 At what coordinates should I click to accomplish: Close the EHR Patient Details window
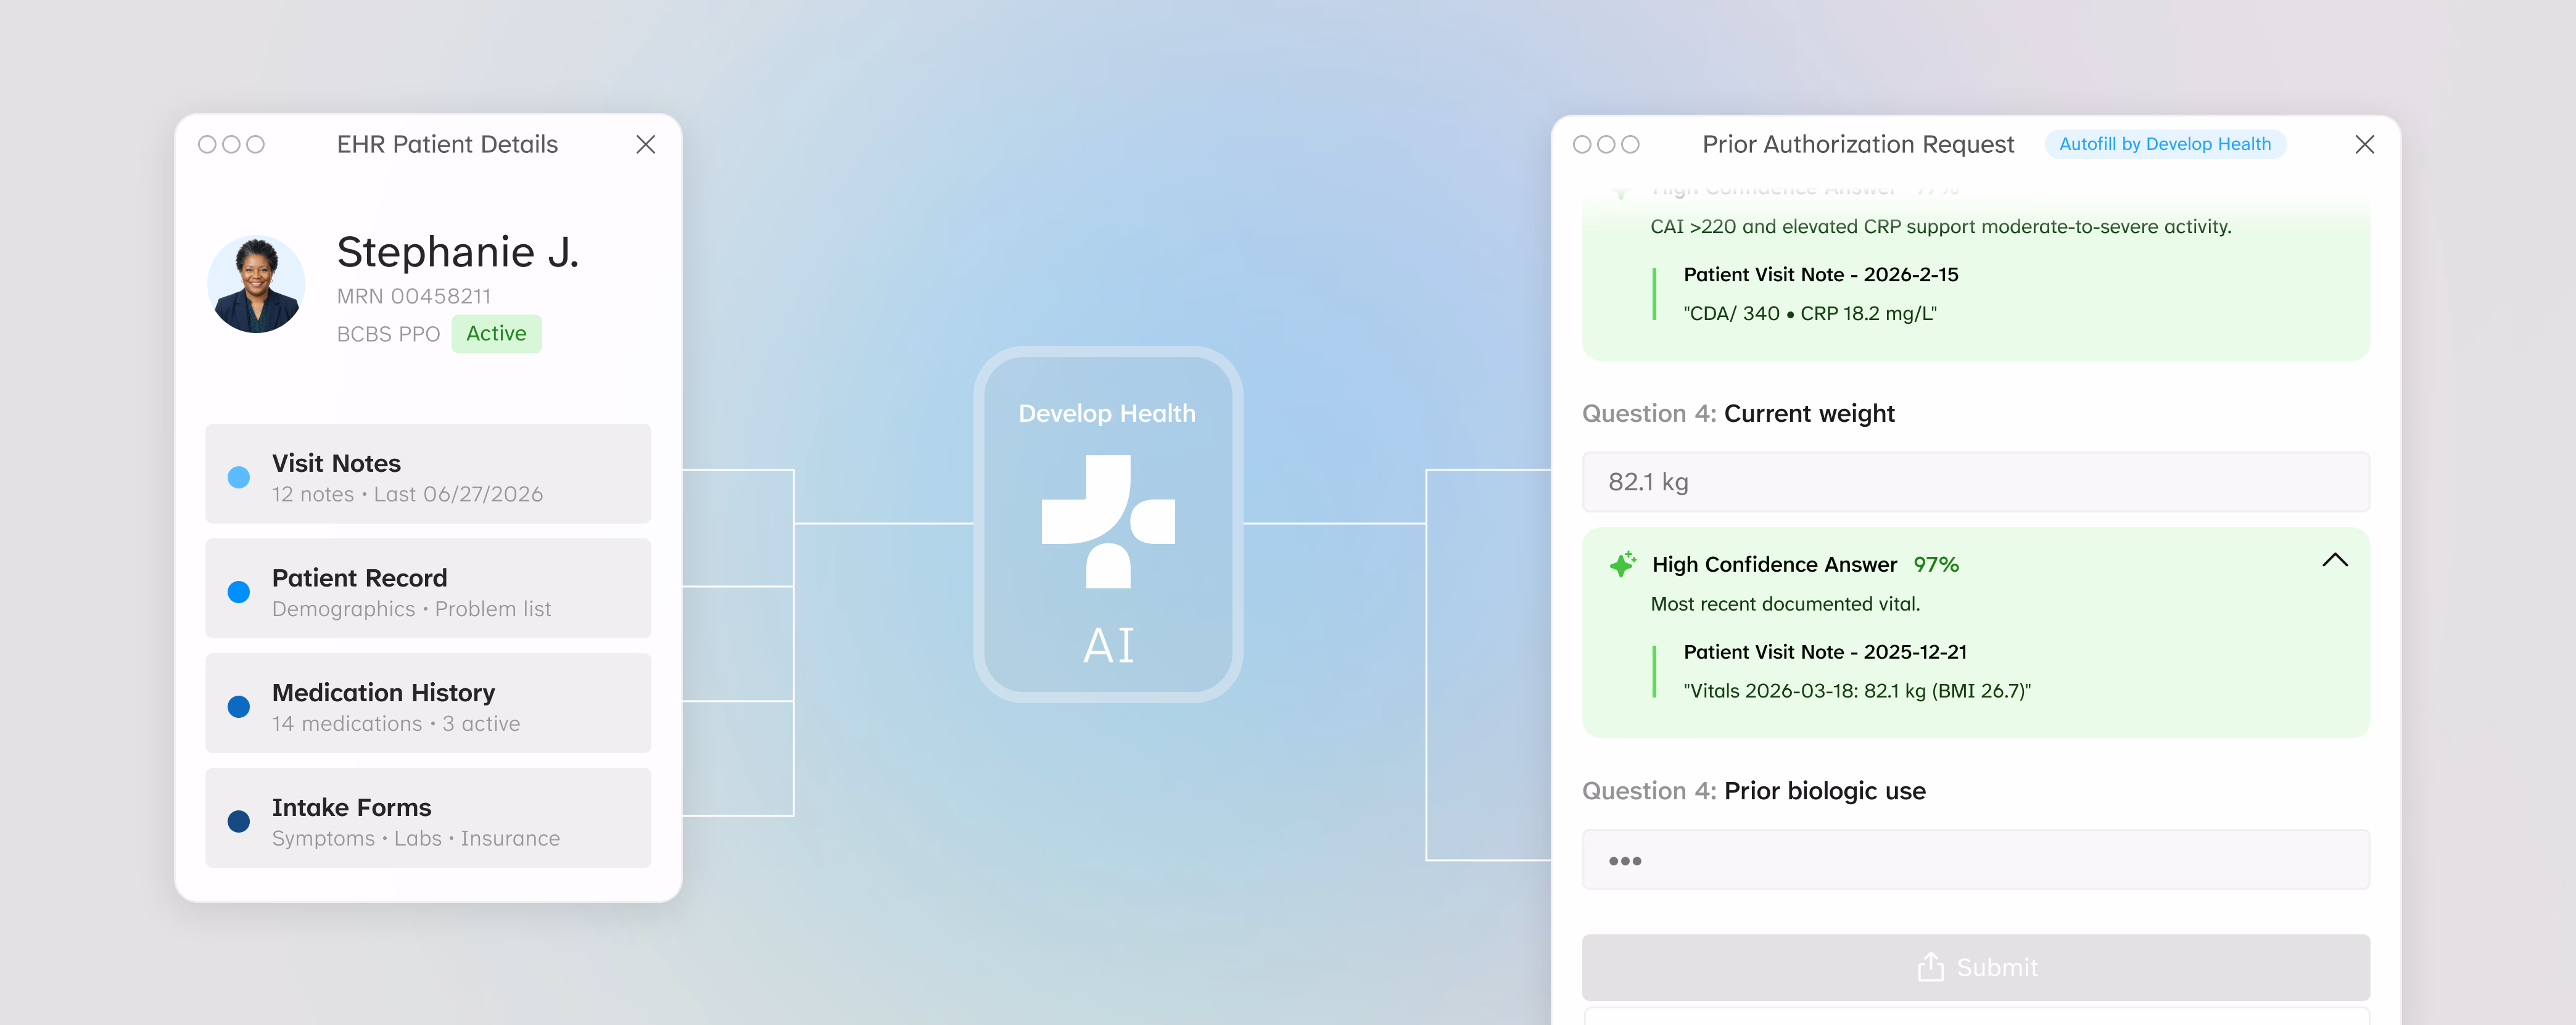point(646,144)
